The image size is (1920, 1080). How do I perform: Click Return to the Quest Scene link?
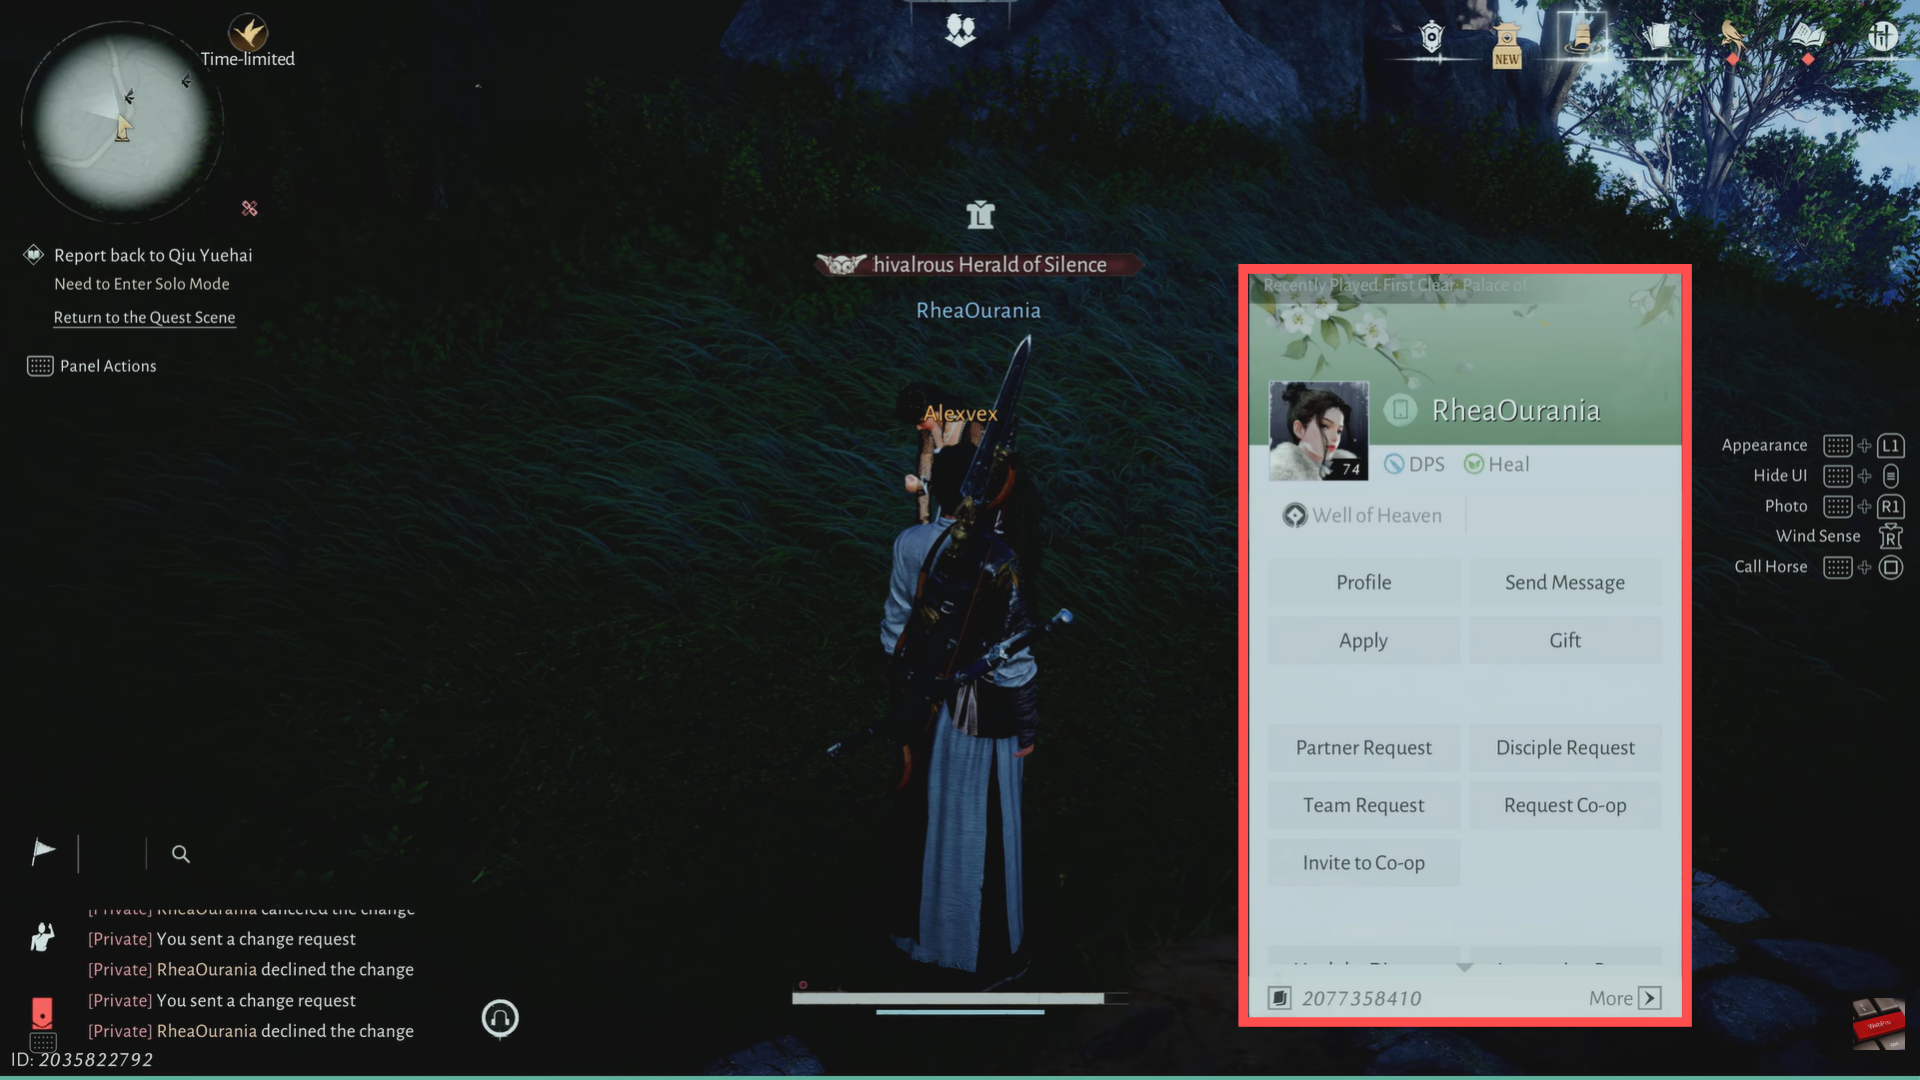coord(144,317)
